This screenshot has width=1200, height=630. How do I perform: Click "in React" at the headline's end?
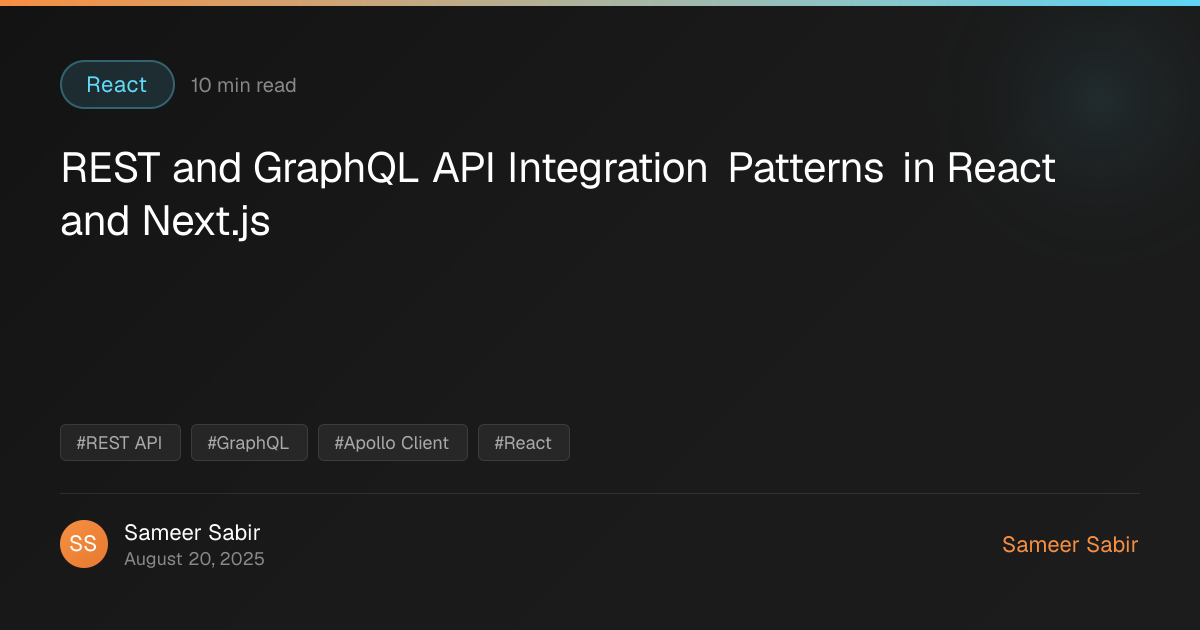click(979, 169)
